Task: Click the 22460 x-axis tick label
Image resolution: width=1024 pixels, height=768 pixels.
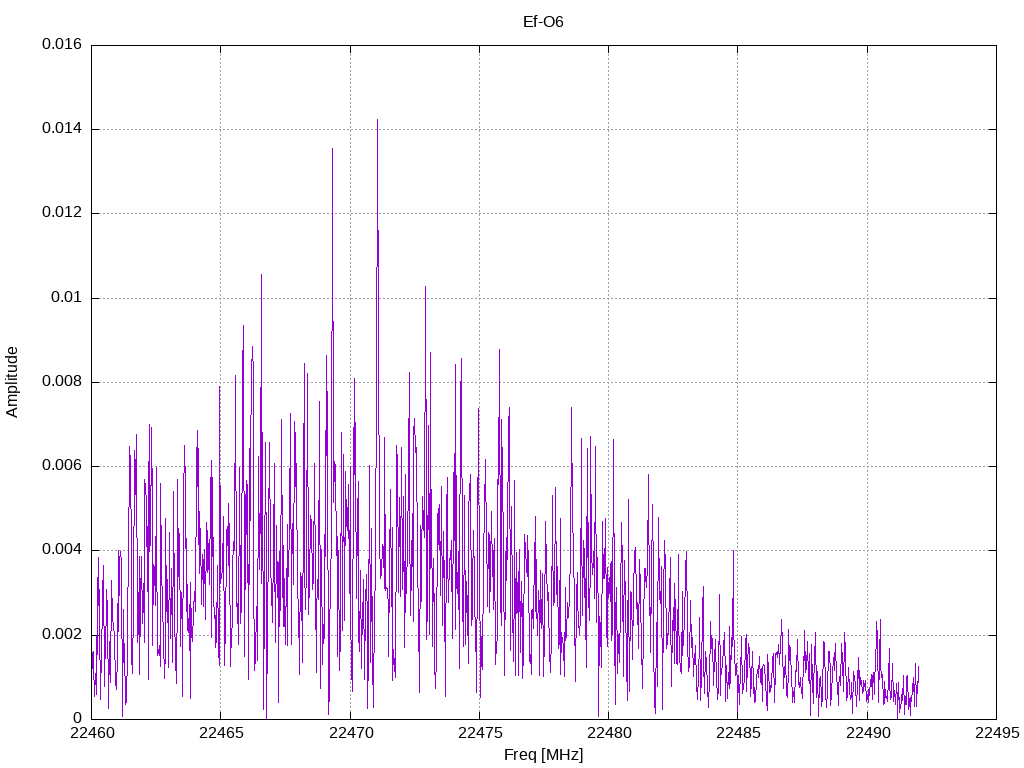Action: click(92, 733)
